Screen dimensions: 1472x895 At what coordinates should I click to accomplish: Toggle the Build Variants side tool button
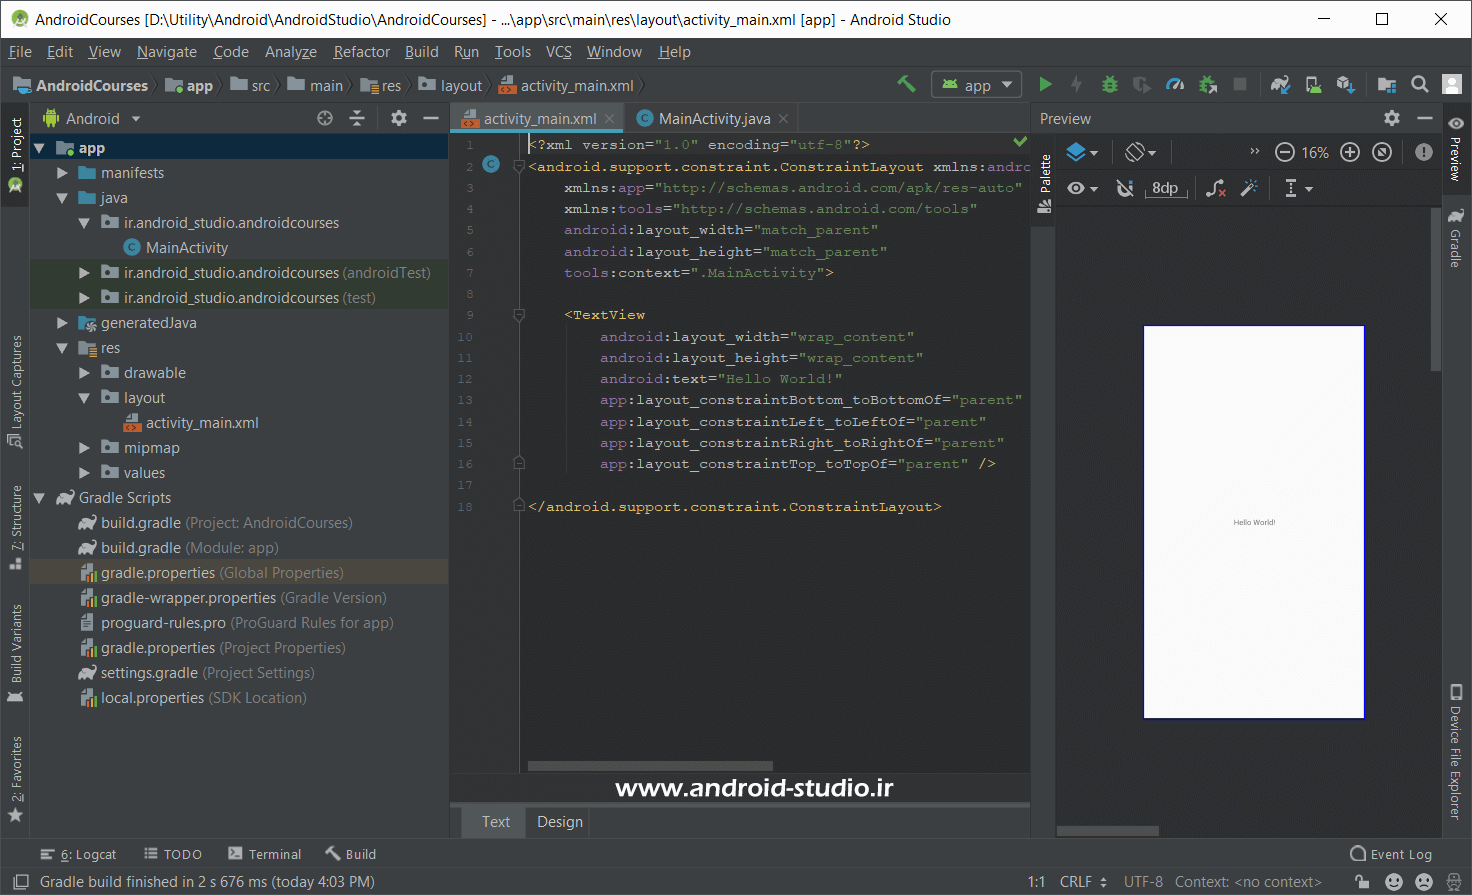click(x=16, y=652)
